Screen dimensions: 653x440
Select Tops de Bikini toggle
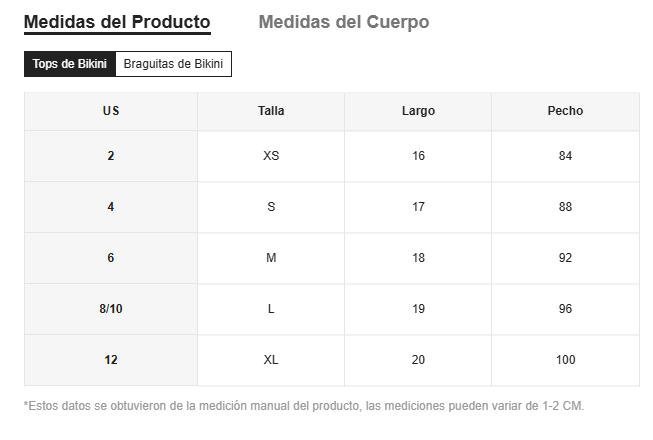coord(69,64)
